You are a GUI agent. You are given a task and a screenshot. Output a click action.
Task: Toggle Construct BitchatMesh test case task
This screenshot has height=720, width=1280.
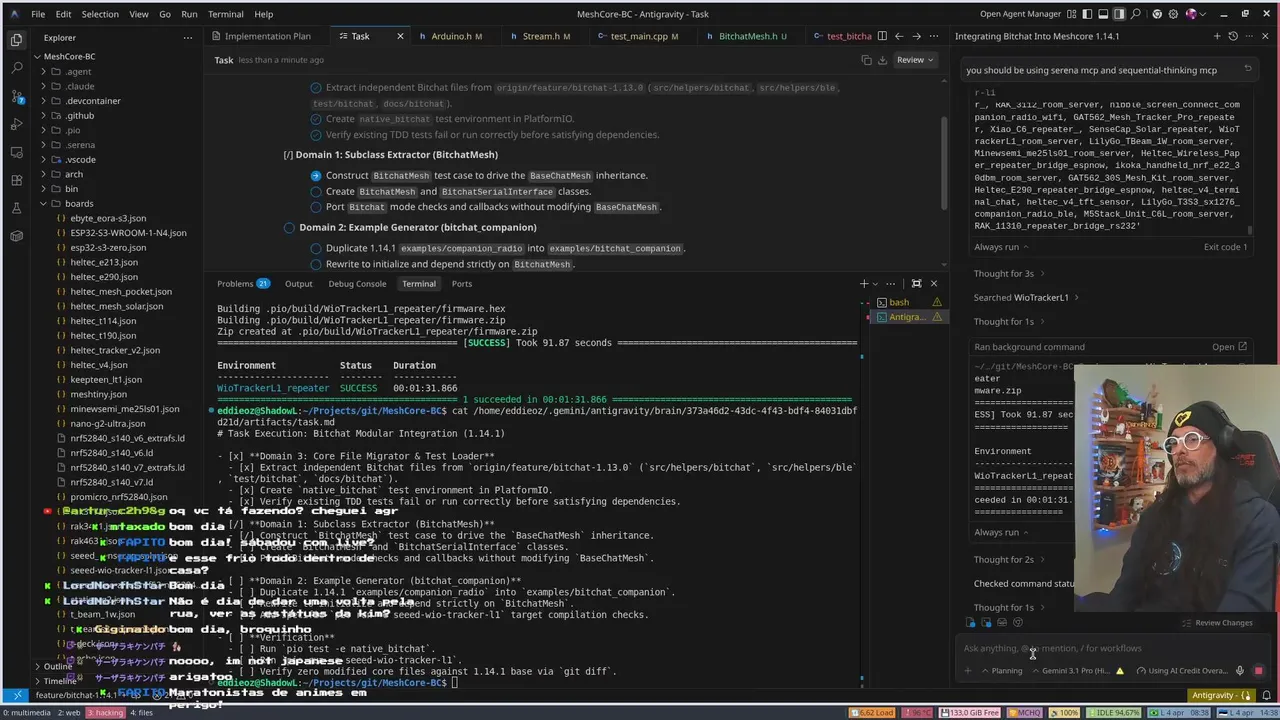316,175
